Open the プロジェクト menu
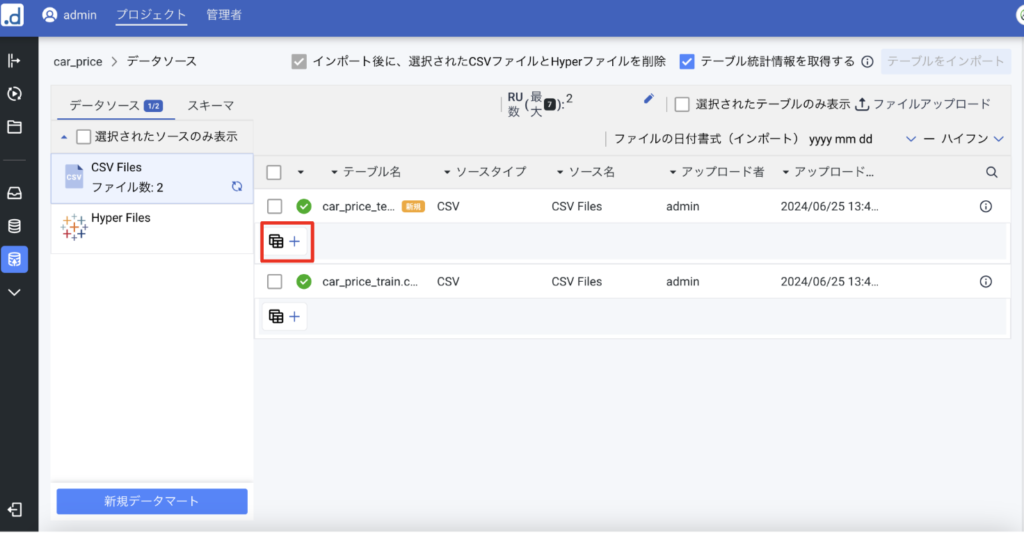 tap(151, 14)
